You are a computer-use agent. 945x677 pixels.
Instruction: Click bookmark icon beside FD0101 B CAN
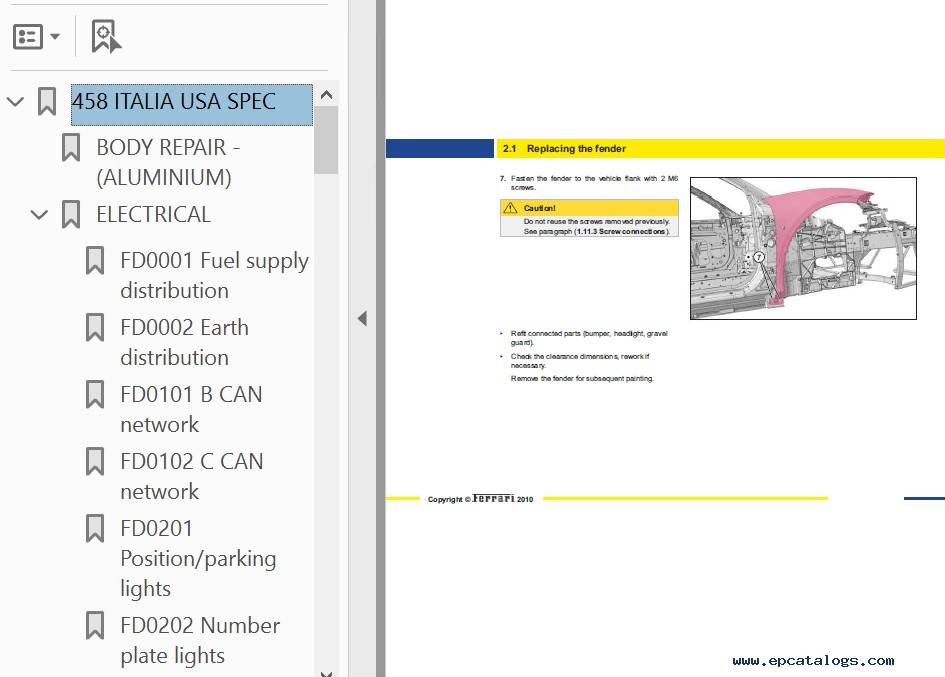[95, 394]
